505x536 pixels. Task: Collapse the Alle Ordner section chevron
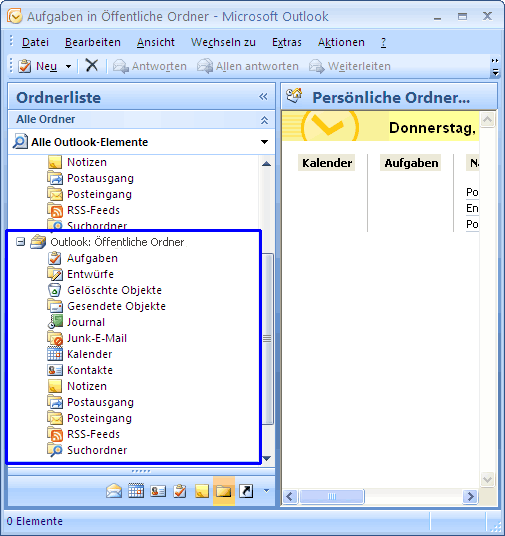point(264,120)
